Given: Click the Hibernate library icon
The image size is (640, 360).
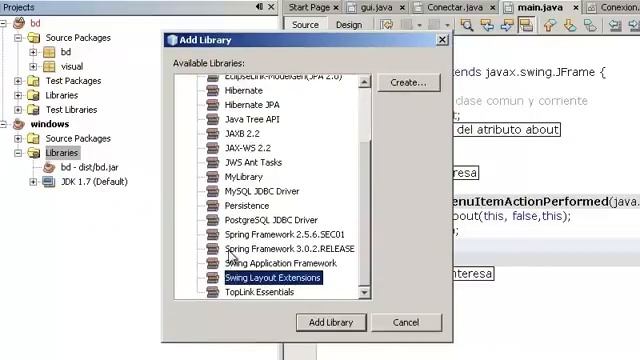Looking at the screenshot, I should 213,91.
